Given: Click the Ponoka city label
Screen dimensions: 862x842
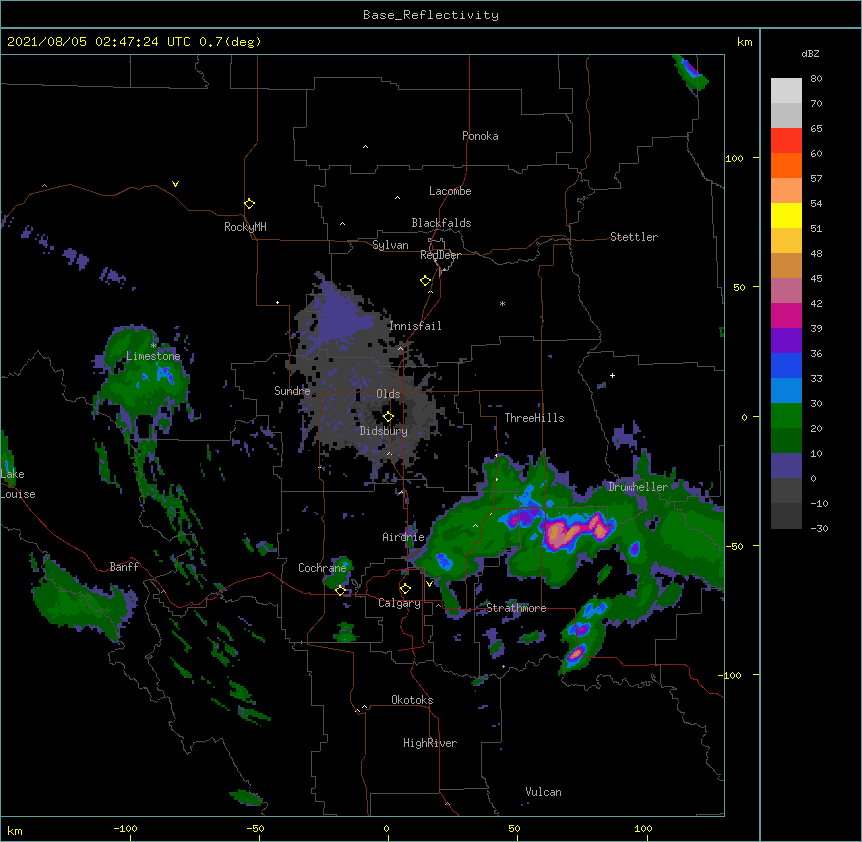Looking at the screenshot, I should click(x=480, y=136).
